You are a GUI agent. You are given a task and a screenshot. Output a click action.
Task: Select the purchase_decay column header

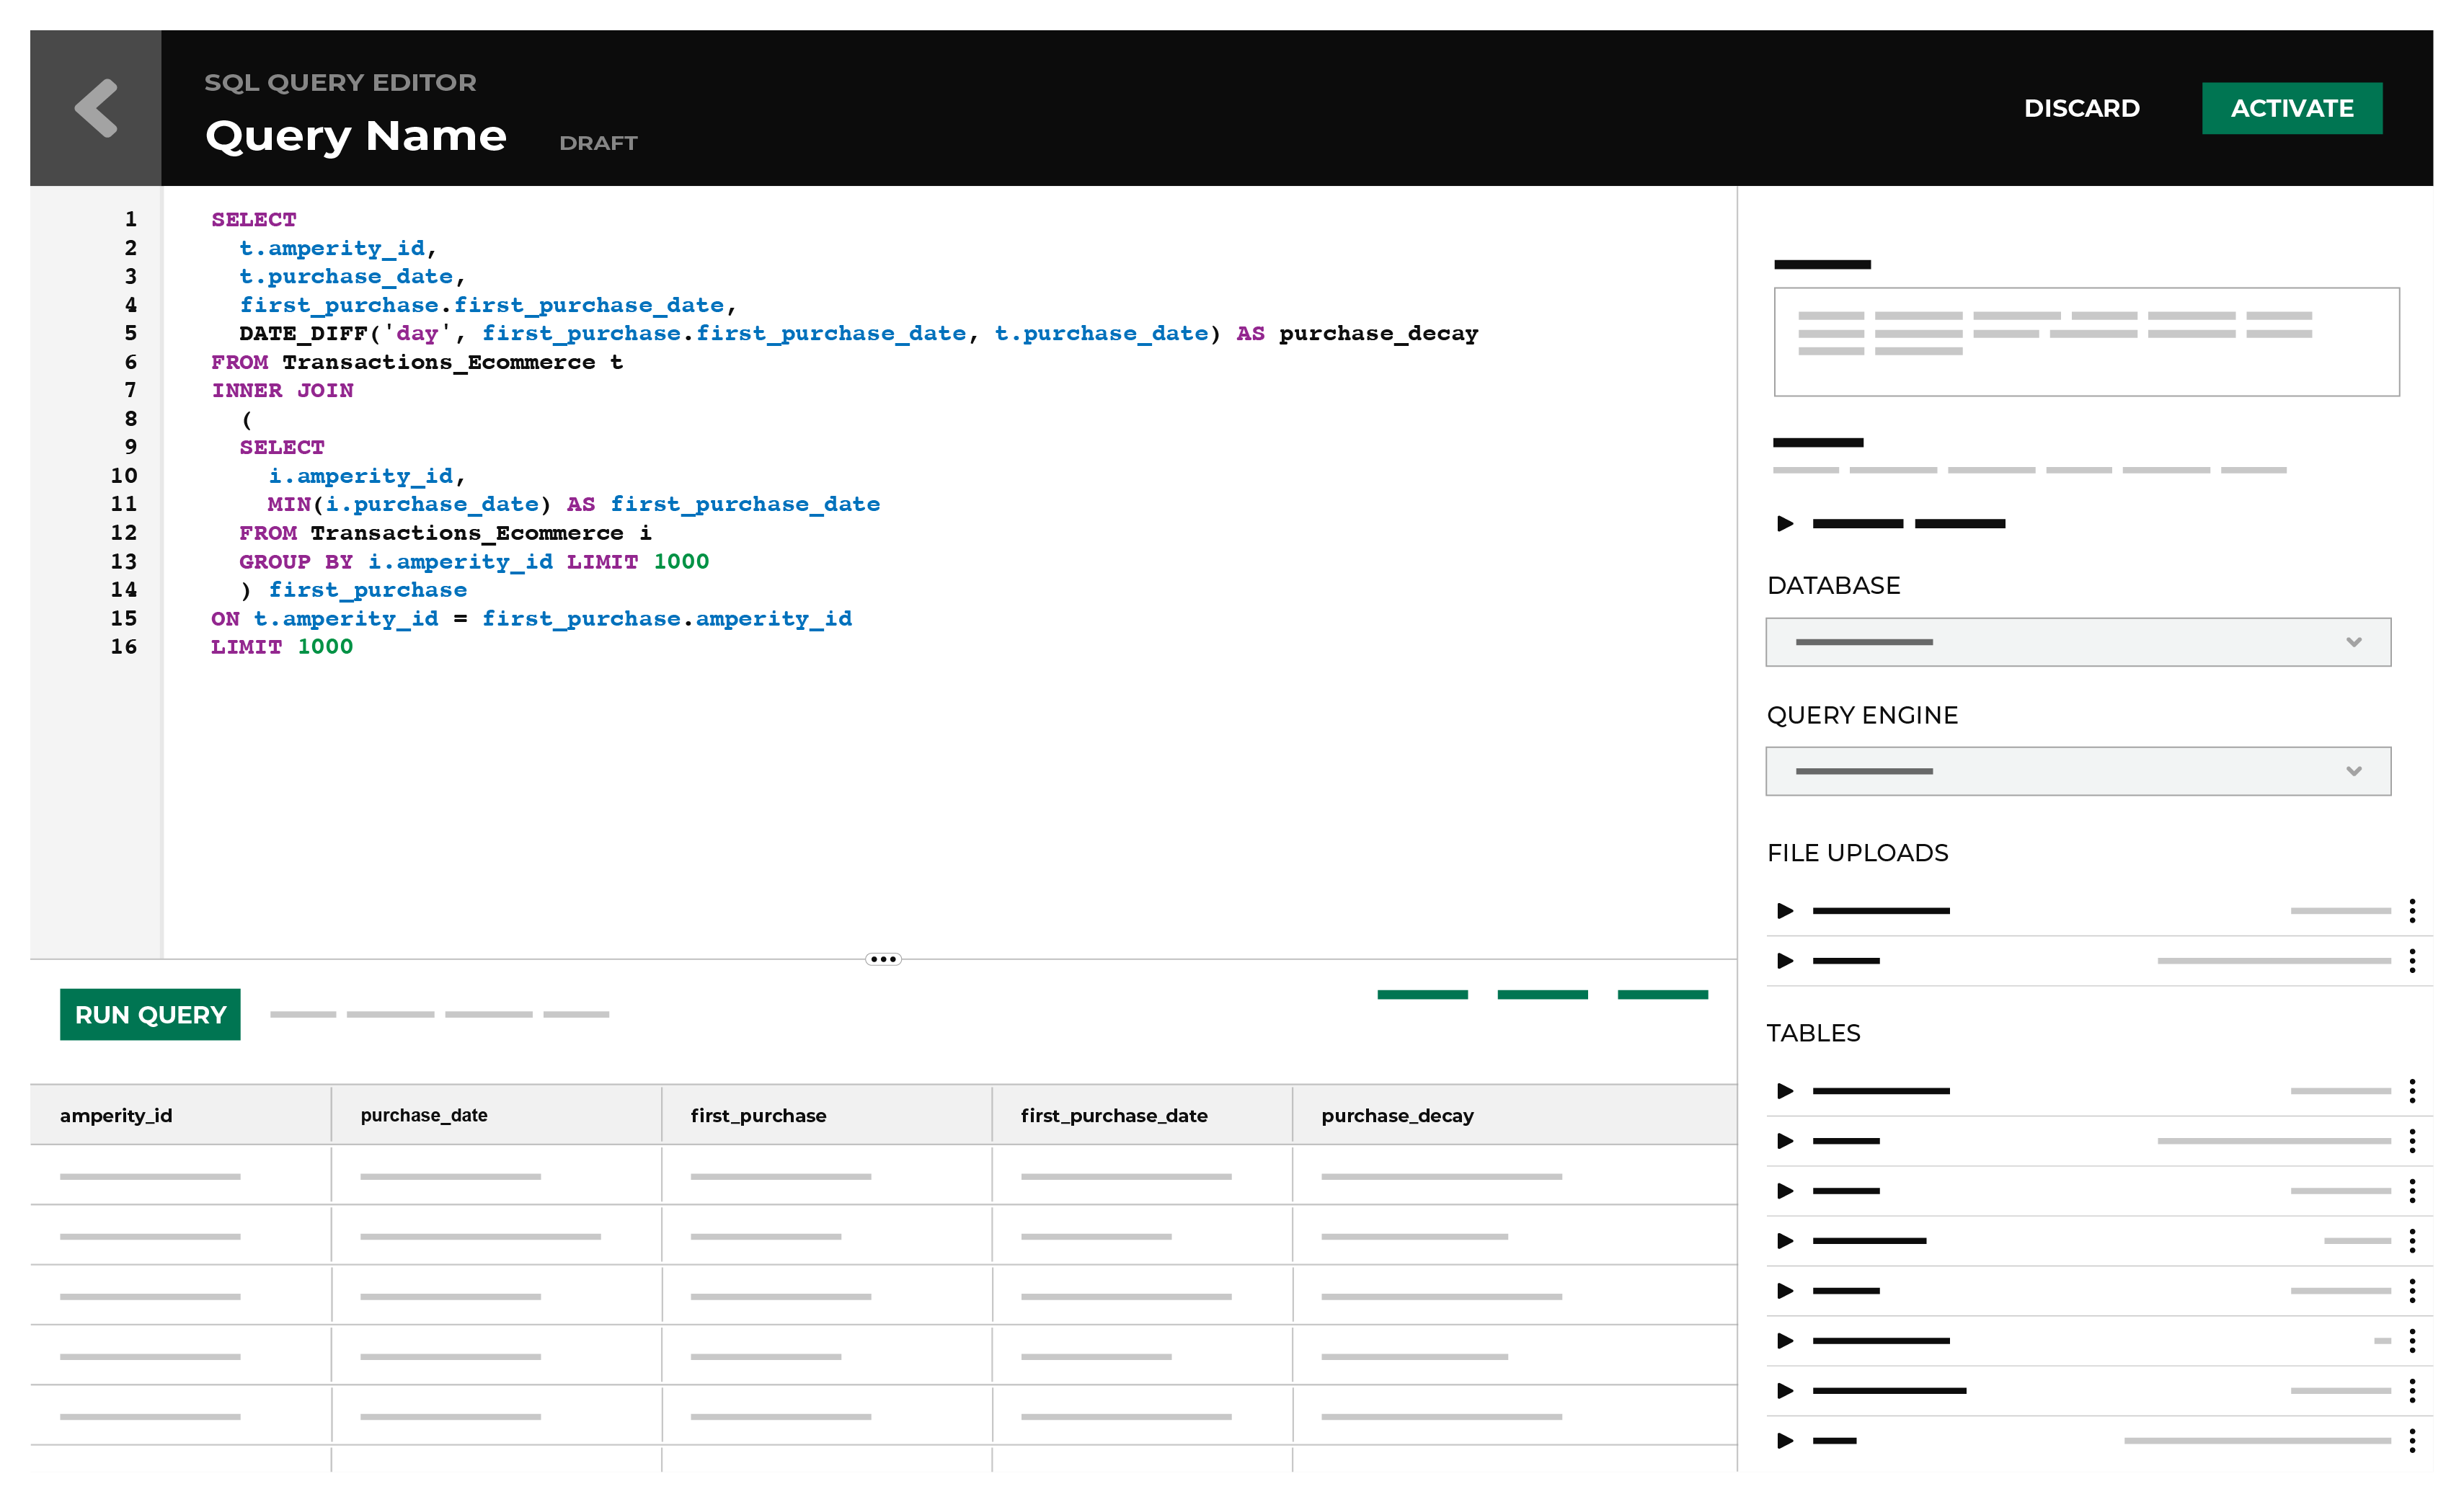(1399, 1114)
